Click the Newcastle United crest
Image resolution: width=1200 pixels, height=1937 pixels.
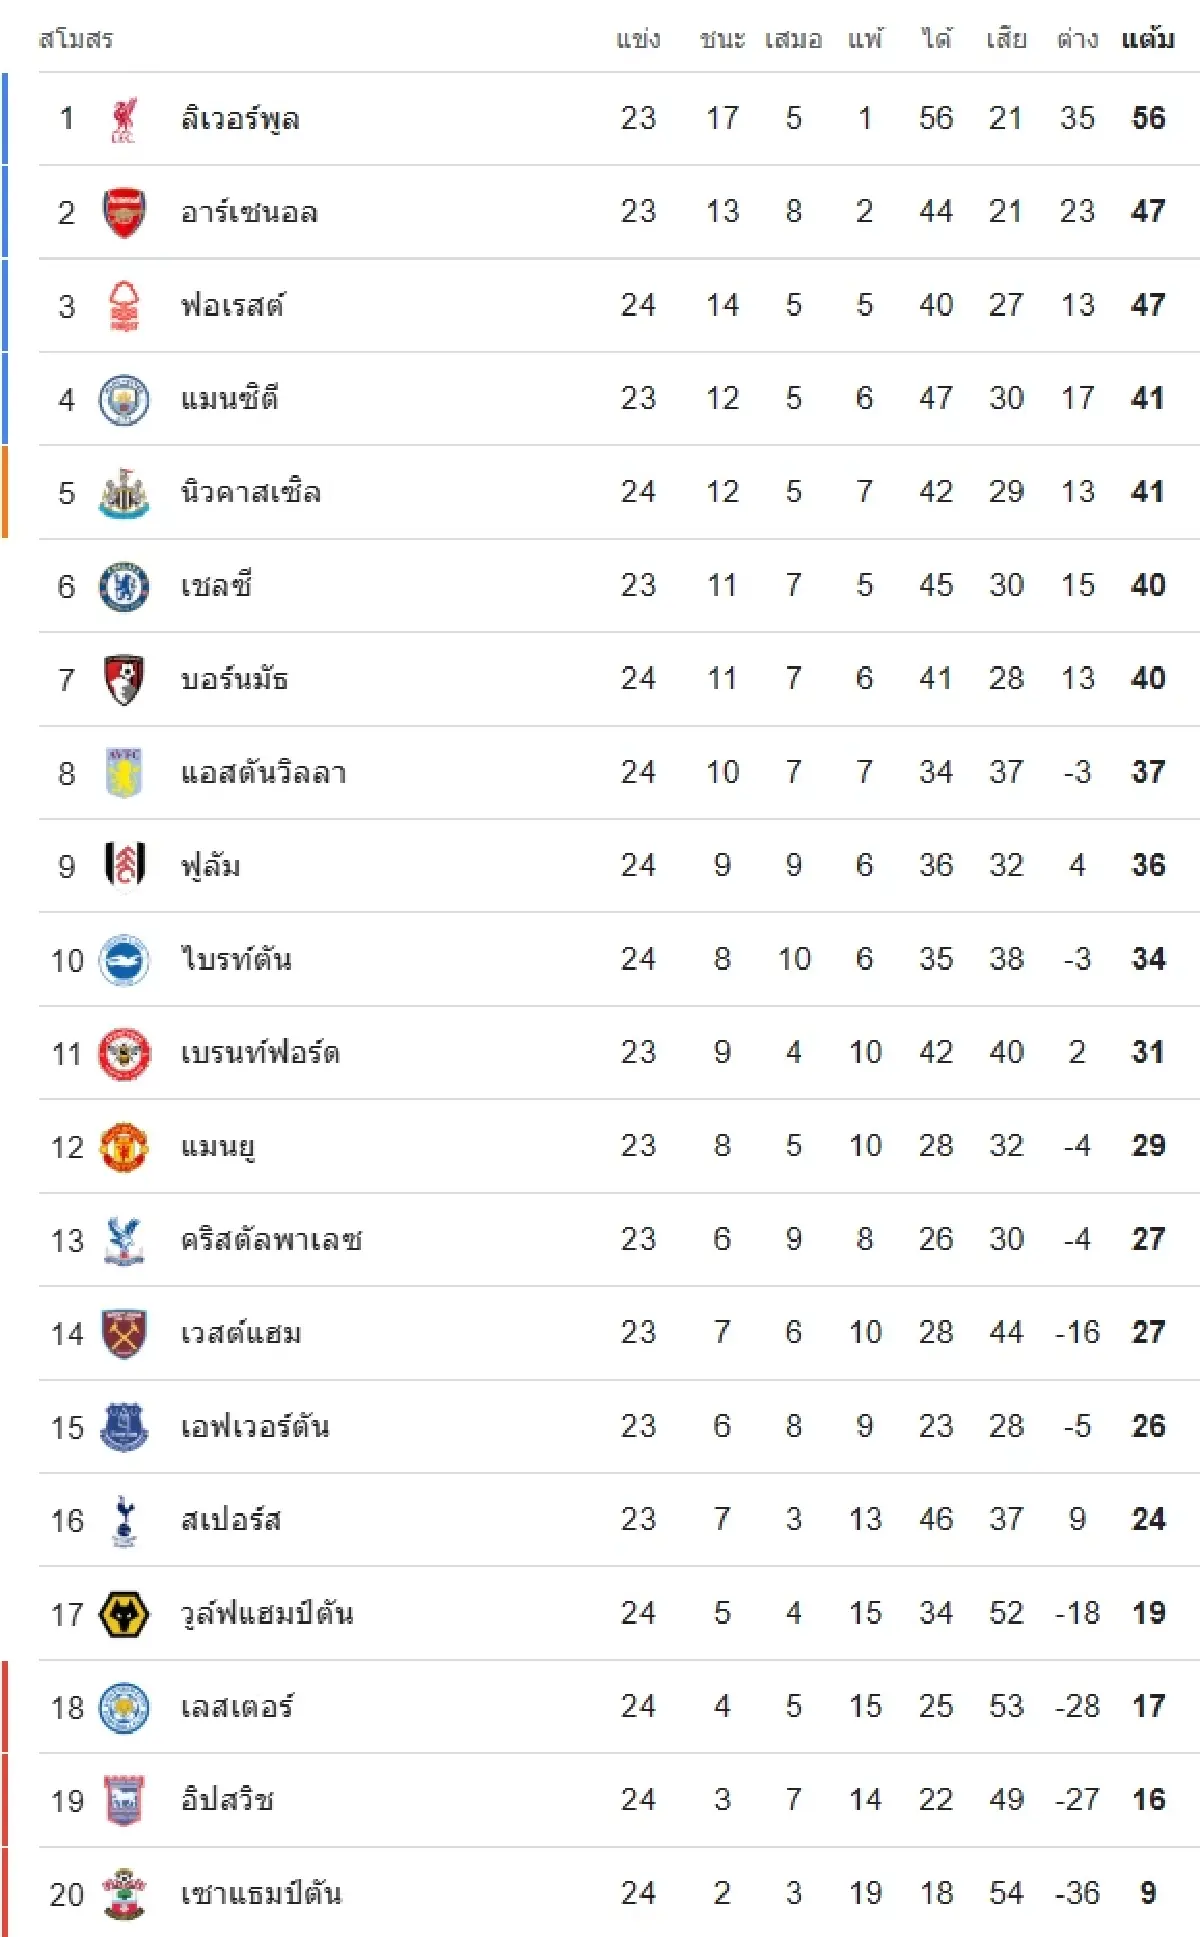tap(124, 493)
